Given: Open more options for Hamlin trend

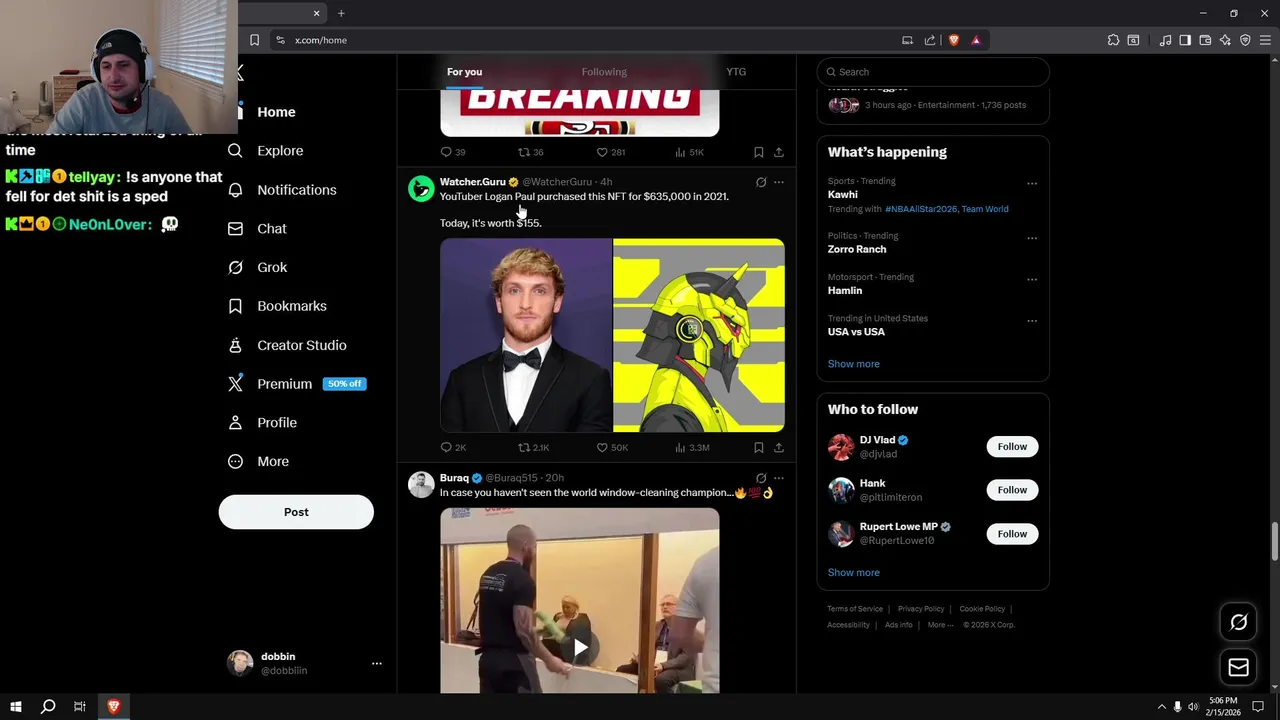Looking at the screenshot, I should (1032, 280).
